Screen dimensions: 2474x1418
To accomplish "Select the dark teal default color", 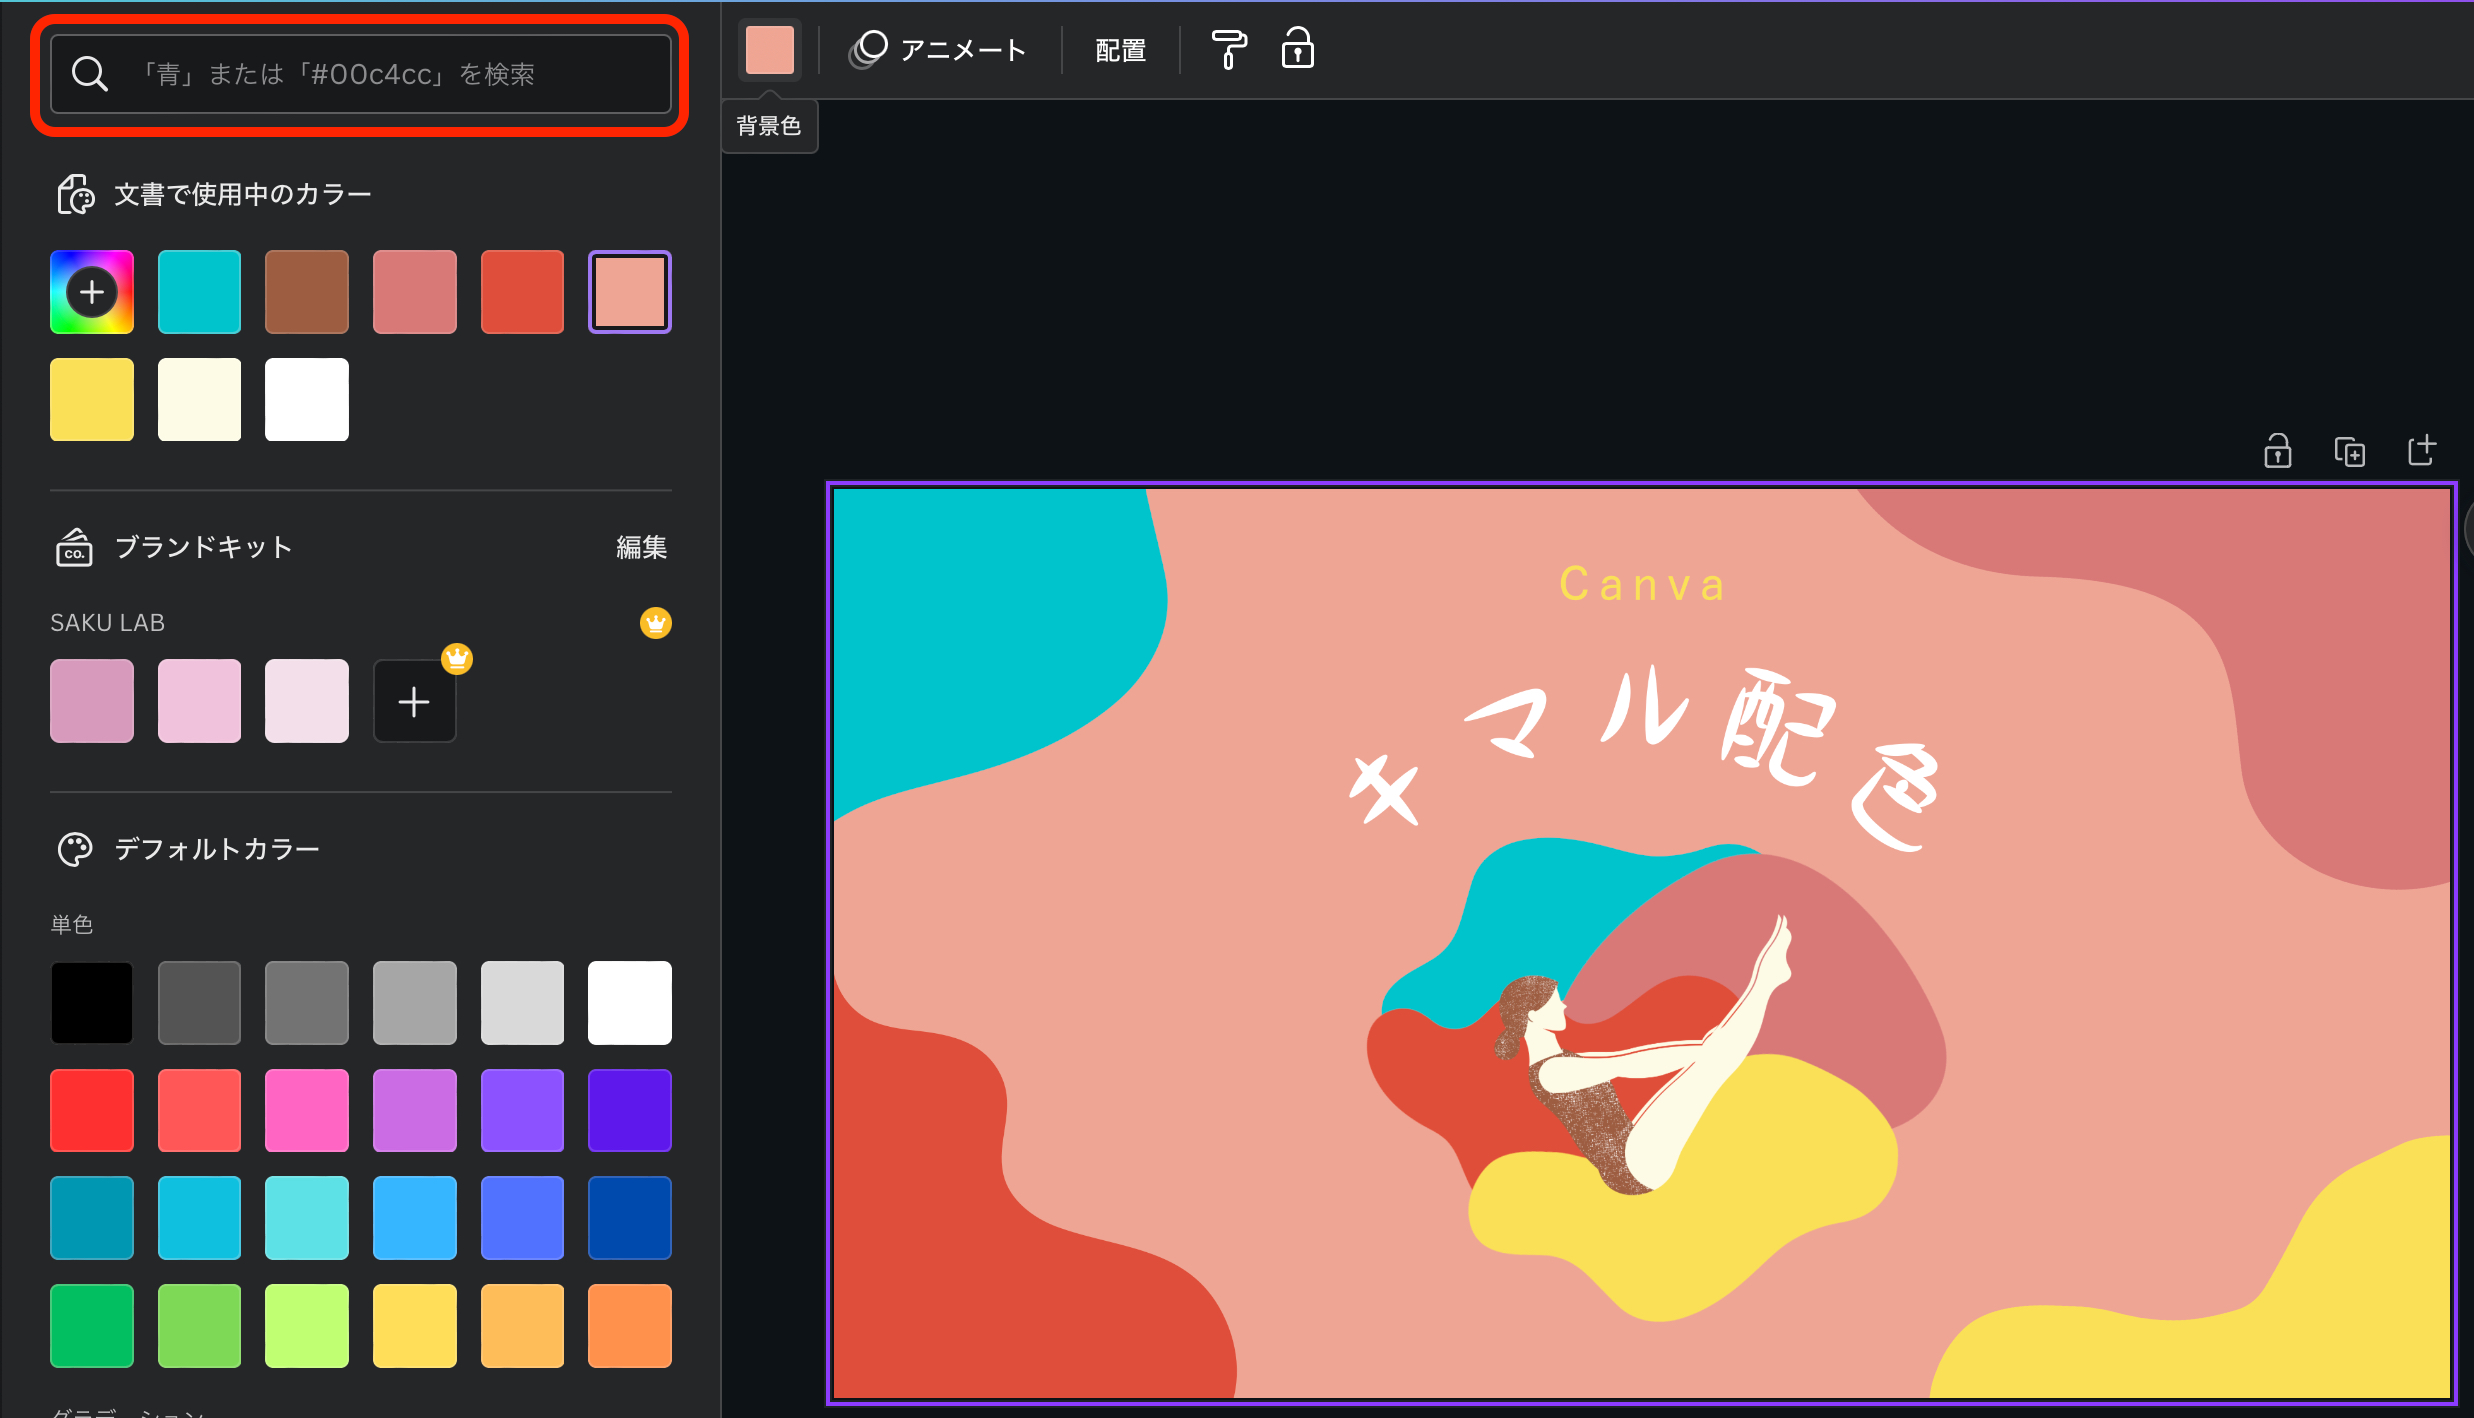I will tap(92, 1218).
